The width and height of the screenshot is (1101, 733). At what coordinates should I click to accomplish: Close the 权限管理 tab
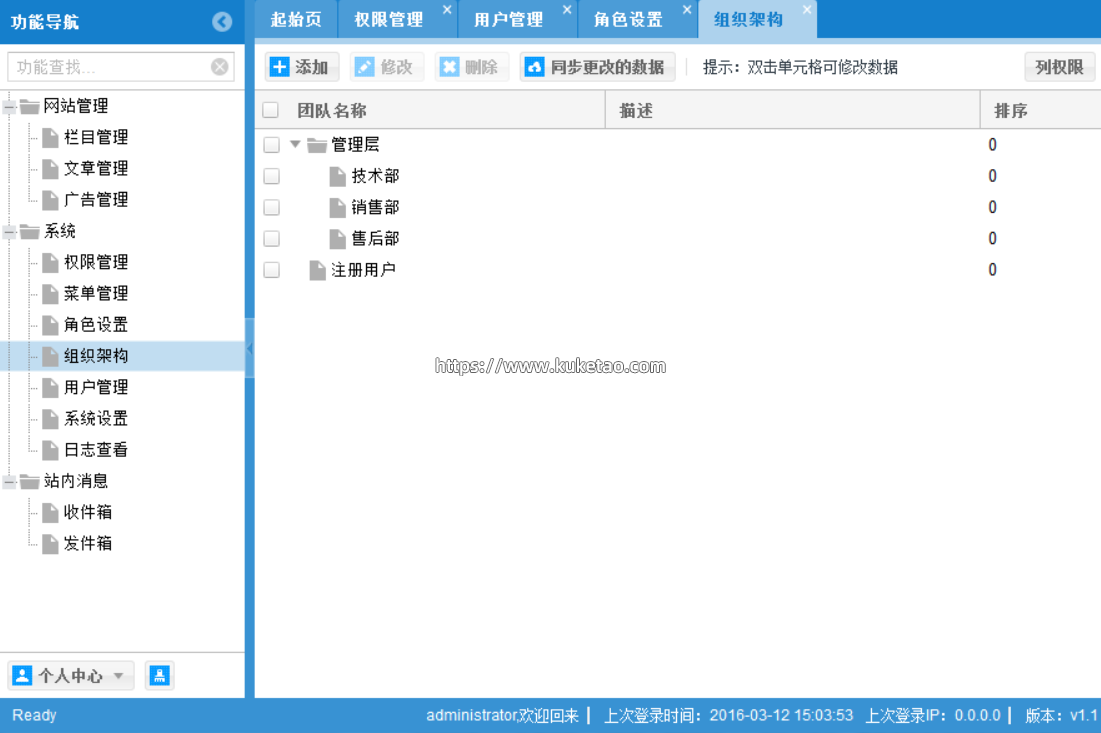pos(447,10)
